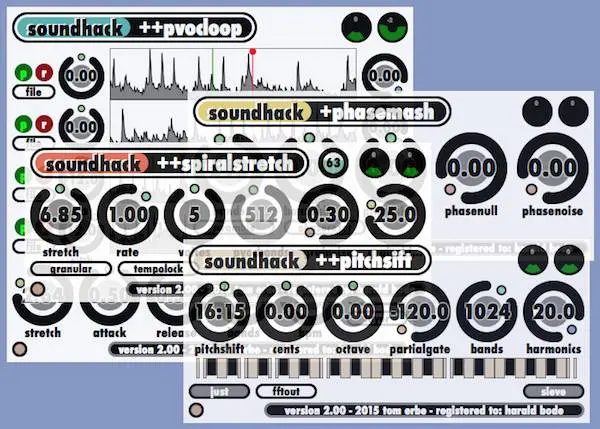Toggle the 'granular' button in spiralstretch
This screenshot has height=429, width=600.
71,269
